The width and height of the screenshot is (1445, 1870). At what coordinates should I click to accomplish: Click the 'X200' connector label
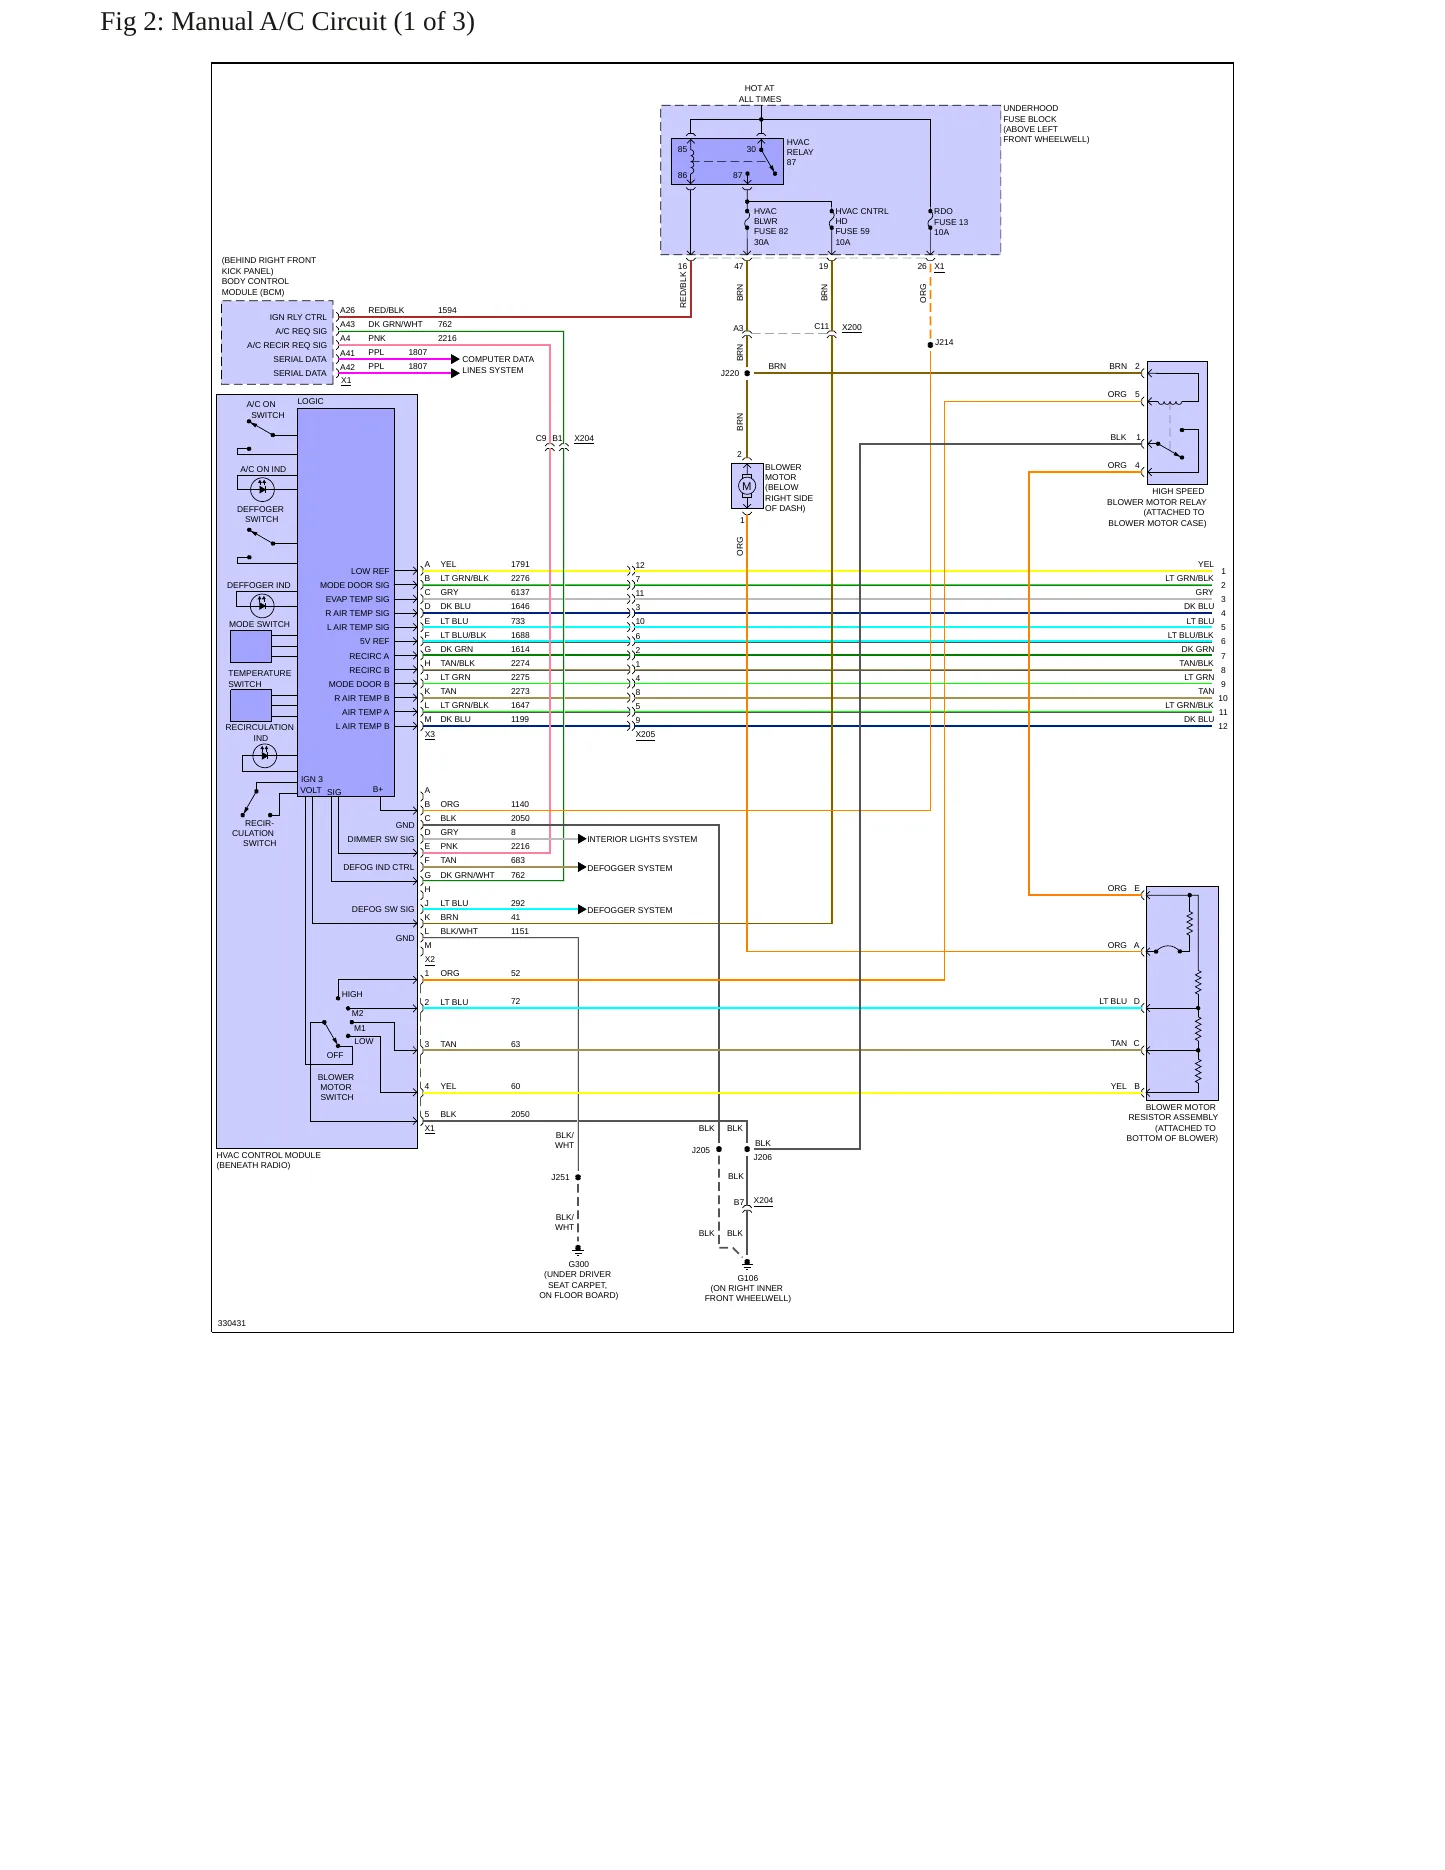click(x=851, y=327)
